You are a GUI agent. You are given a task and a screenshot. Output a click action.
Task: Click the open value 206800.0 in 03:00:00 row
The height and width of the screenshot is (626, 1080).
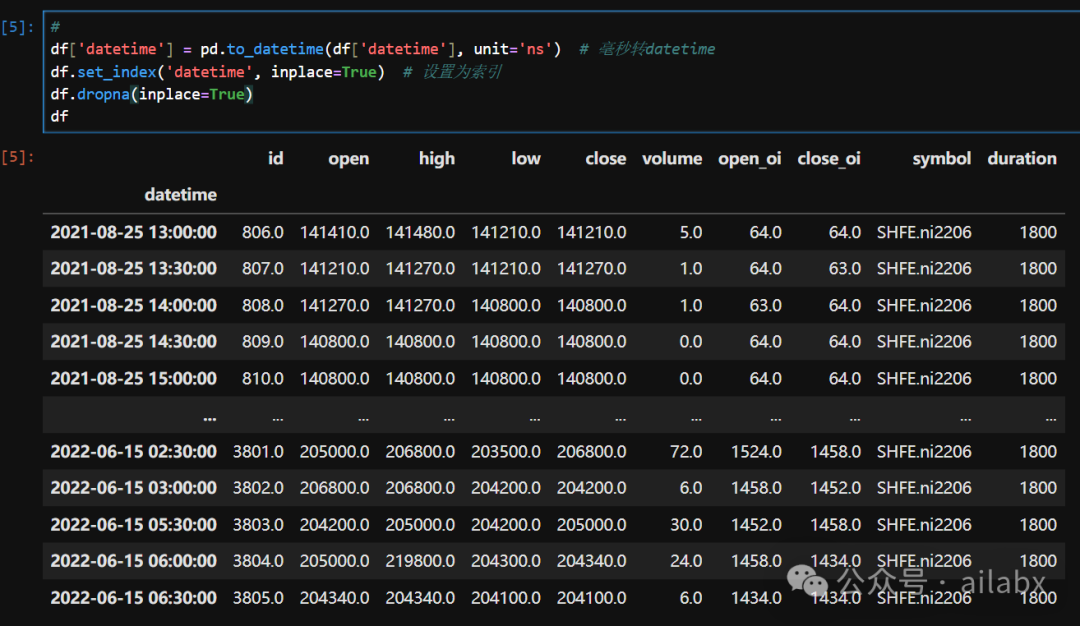335,488
